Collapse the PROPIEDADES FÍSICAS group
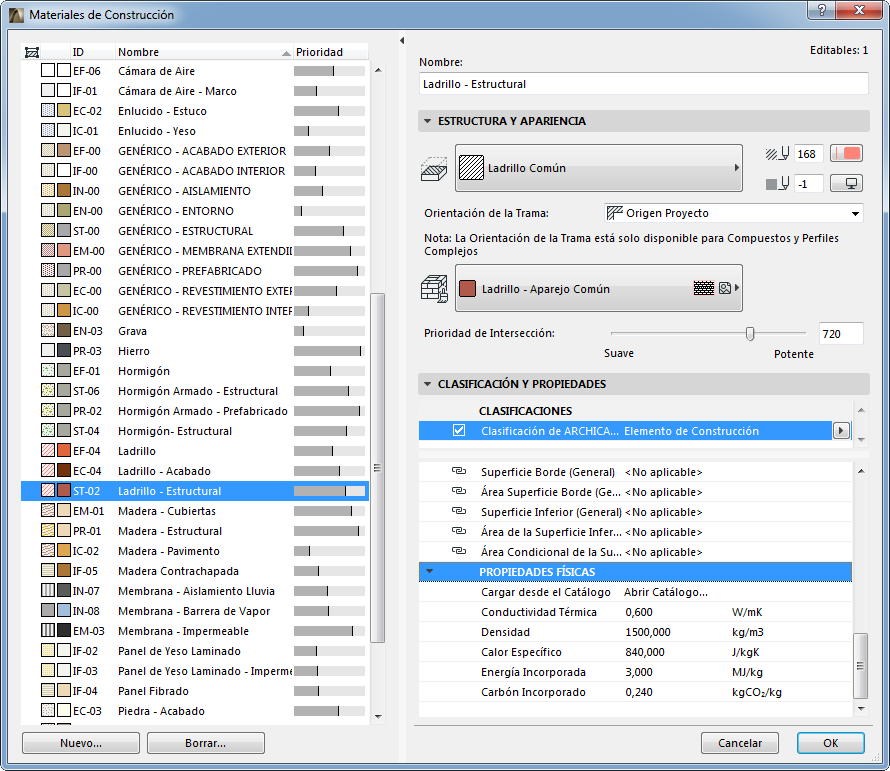The image size is (890, 771). click(430, 572)
